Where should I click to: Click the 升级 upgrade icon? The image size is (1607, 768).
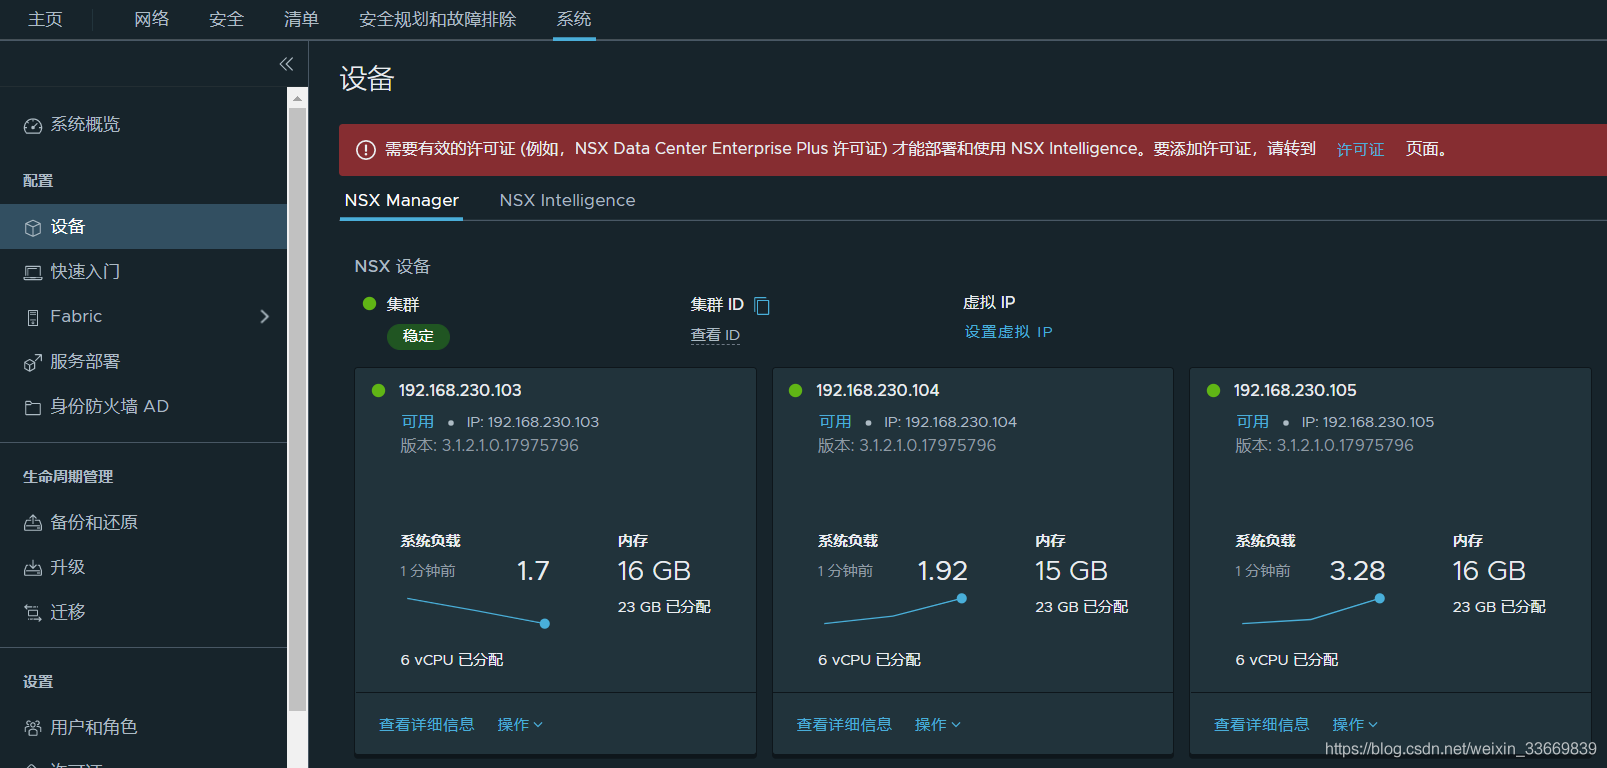pos(33,568)
